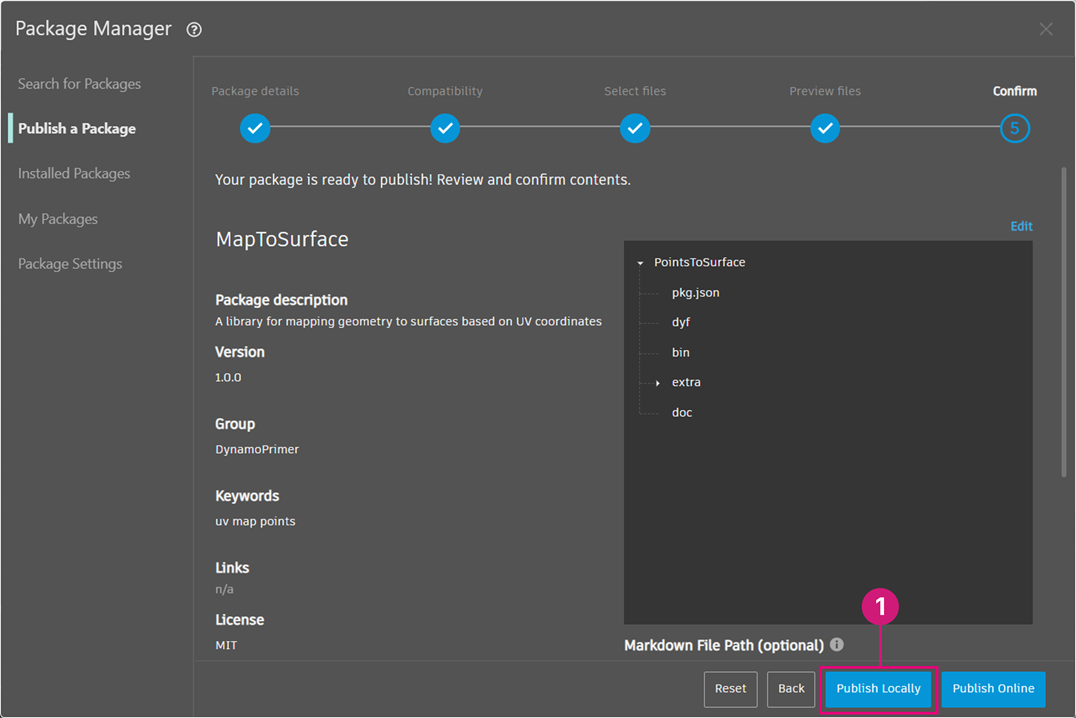Click the Preview files step checkmark
1076x718 pixels.
coord(824,128)
